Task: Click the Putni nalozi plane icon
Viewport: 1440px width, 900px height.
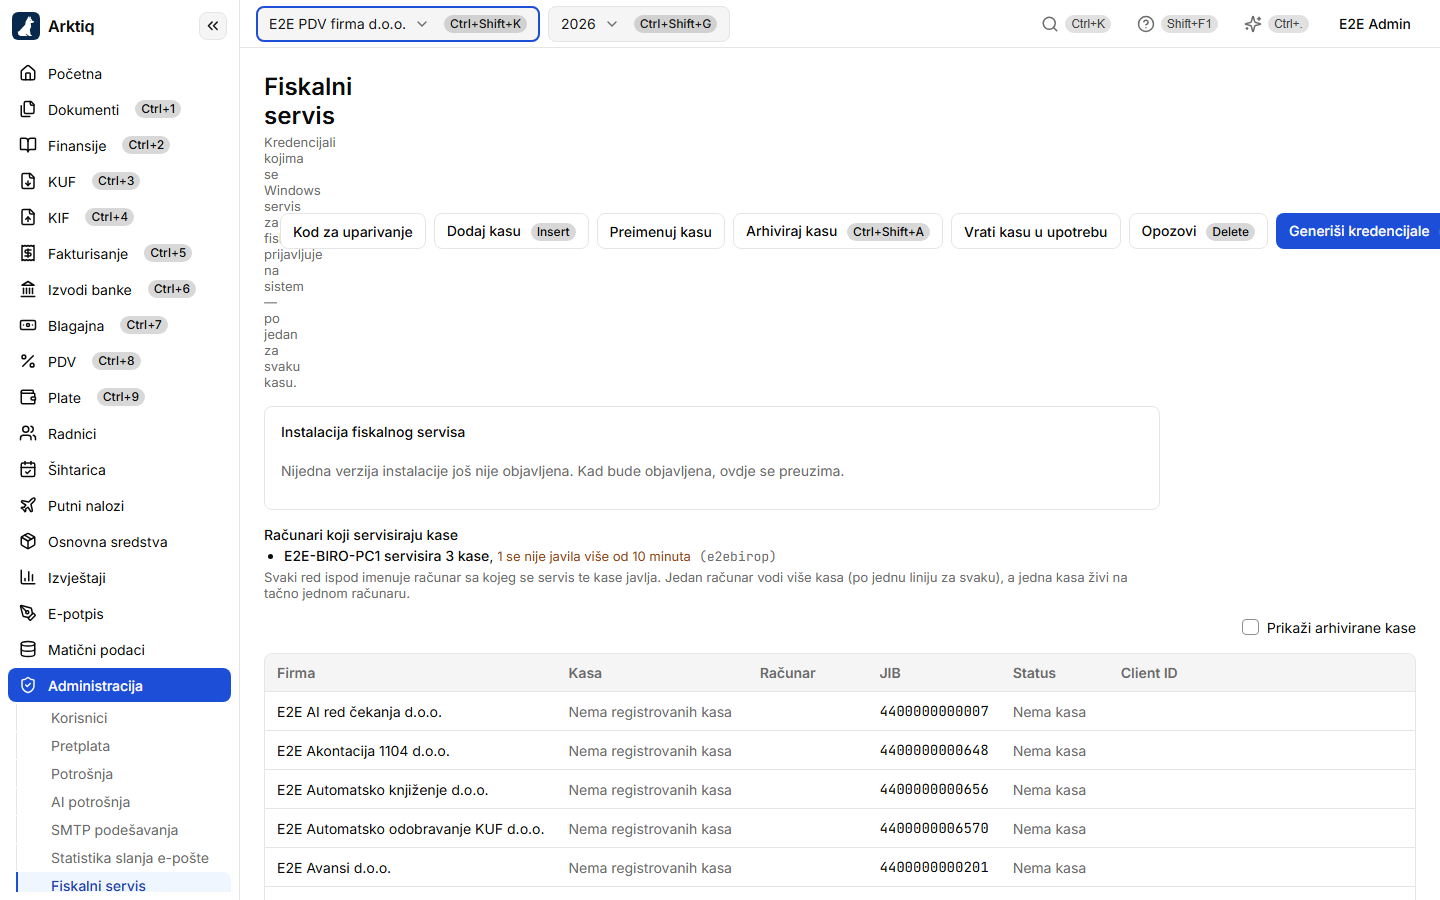Action: point(28,505)
